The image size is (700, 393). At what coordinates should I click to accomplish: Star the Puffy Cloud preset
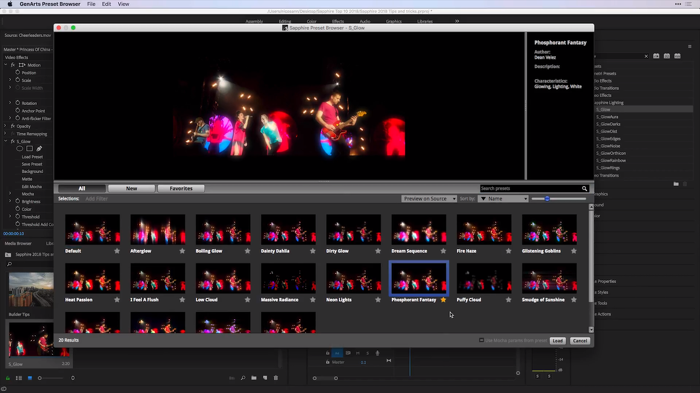click(x=508, y=300)
